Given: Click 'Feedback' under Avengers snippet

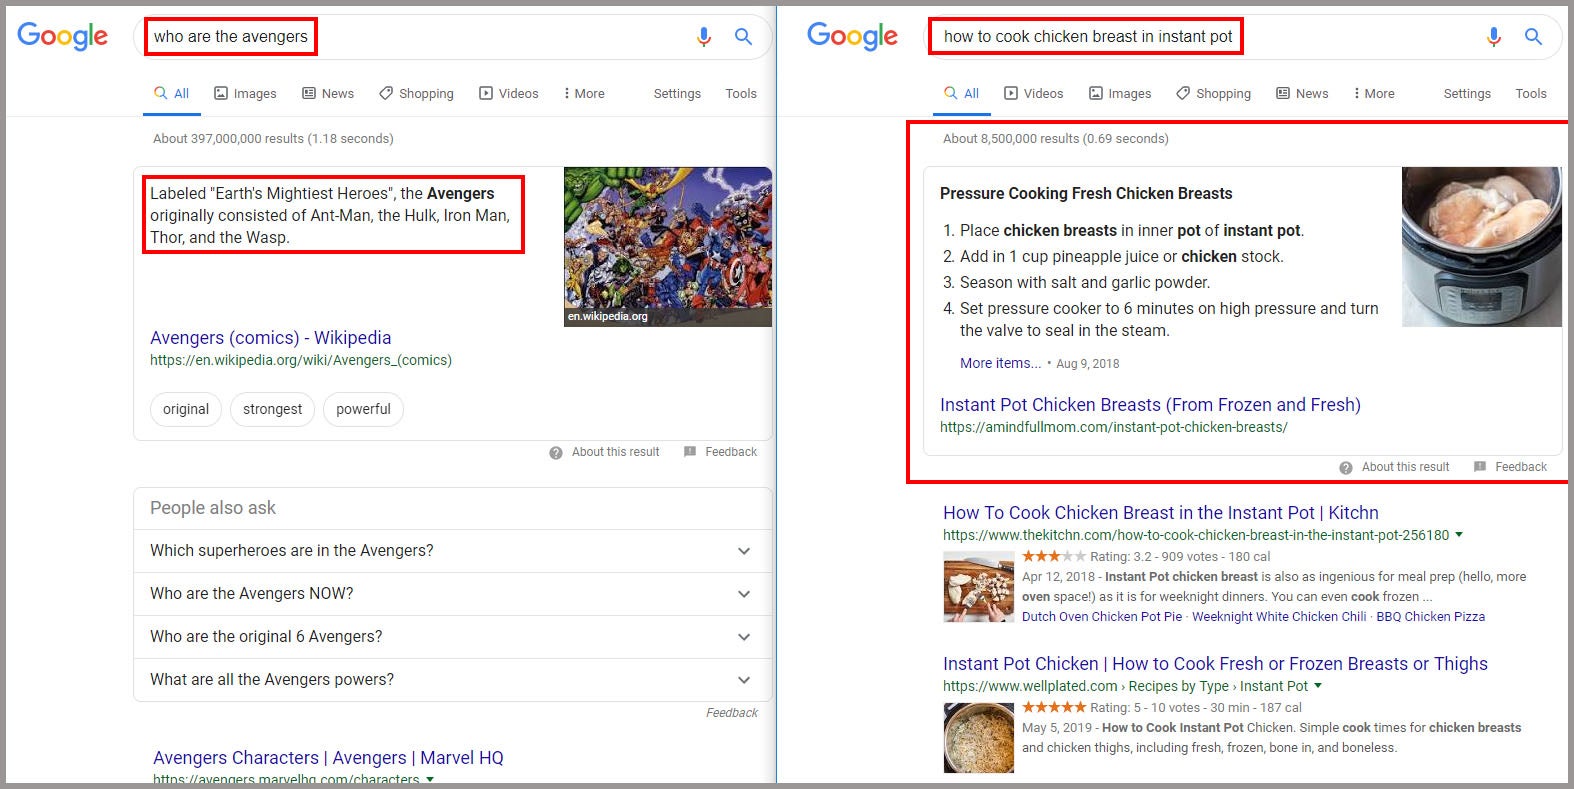Looking at the screenshot, I should (731, 452).
